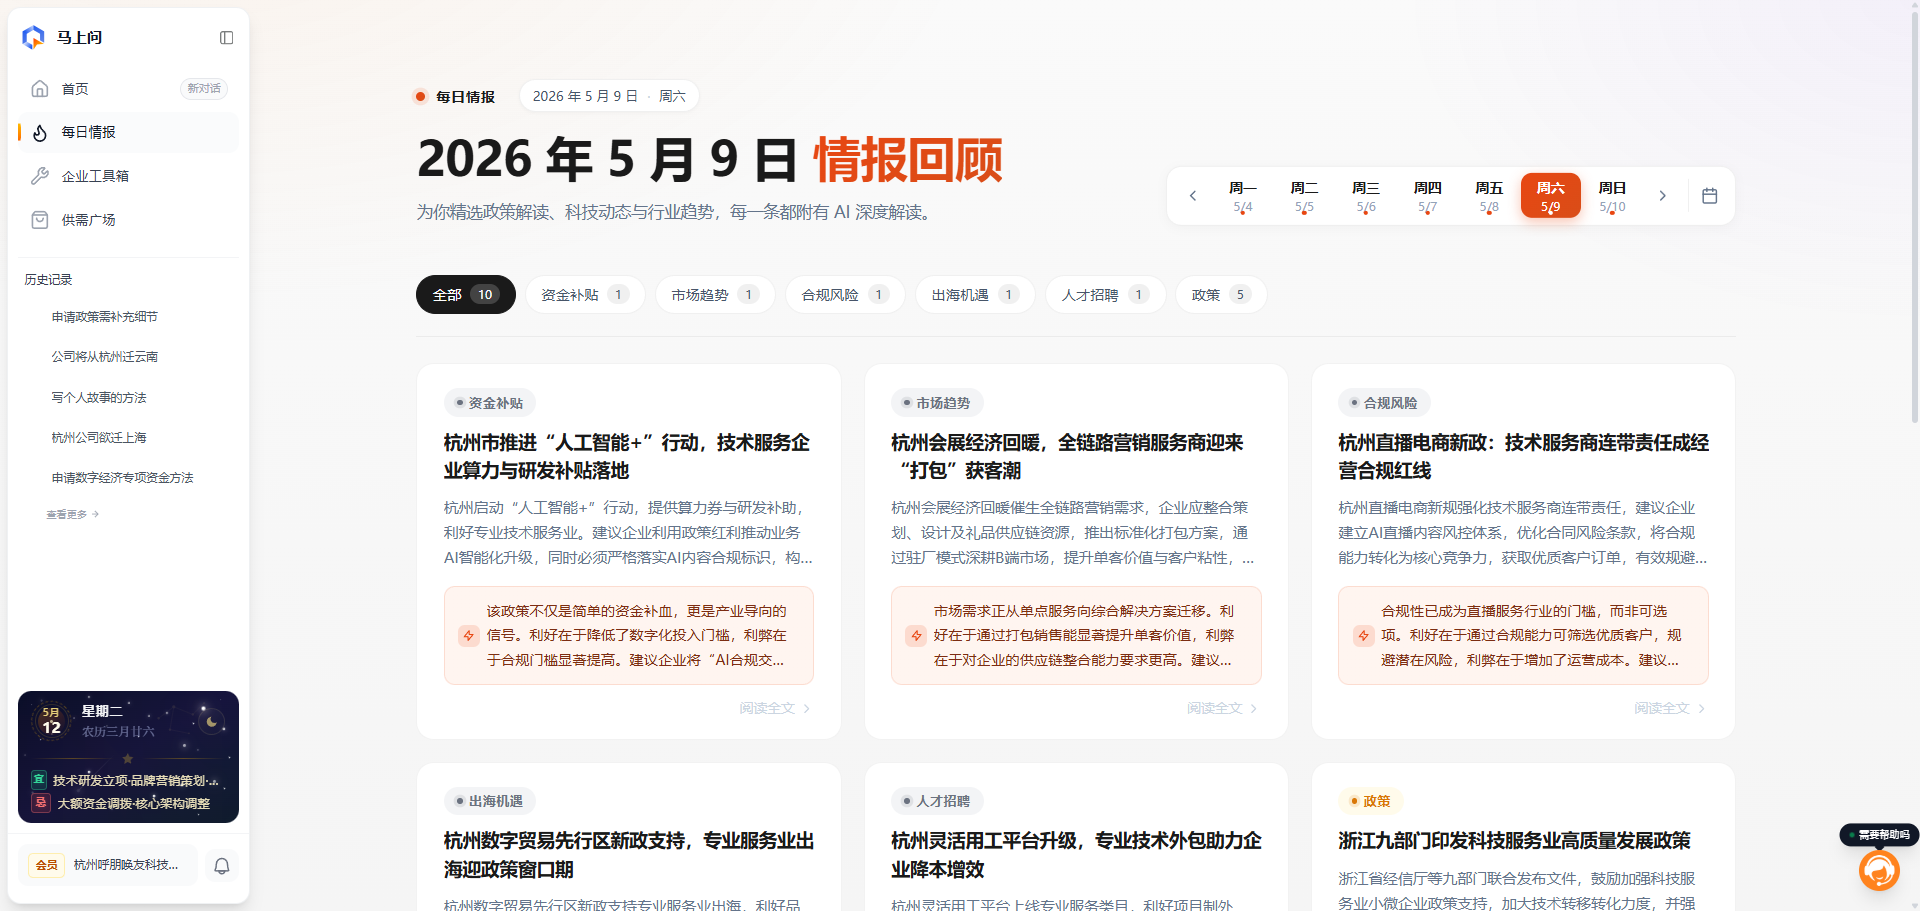Click the 新对话 badge
1920x911 pixels.
(204, 89)
